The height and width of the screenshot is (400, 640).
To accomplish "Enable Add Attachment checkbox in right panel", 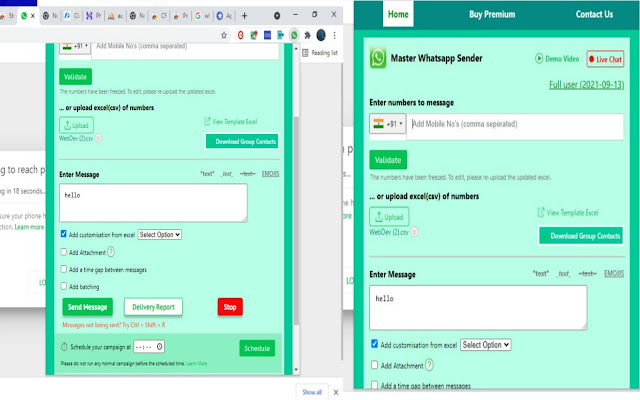I will click(x=374, y=365).
